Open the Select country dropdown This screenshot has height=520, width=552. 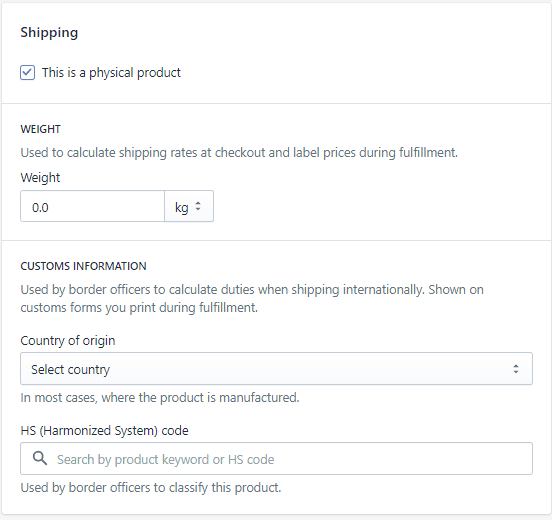click(276, 369)
